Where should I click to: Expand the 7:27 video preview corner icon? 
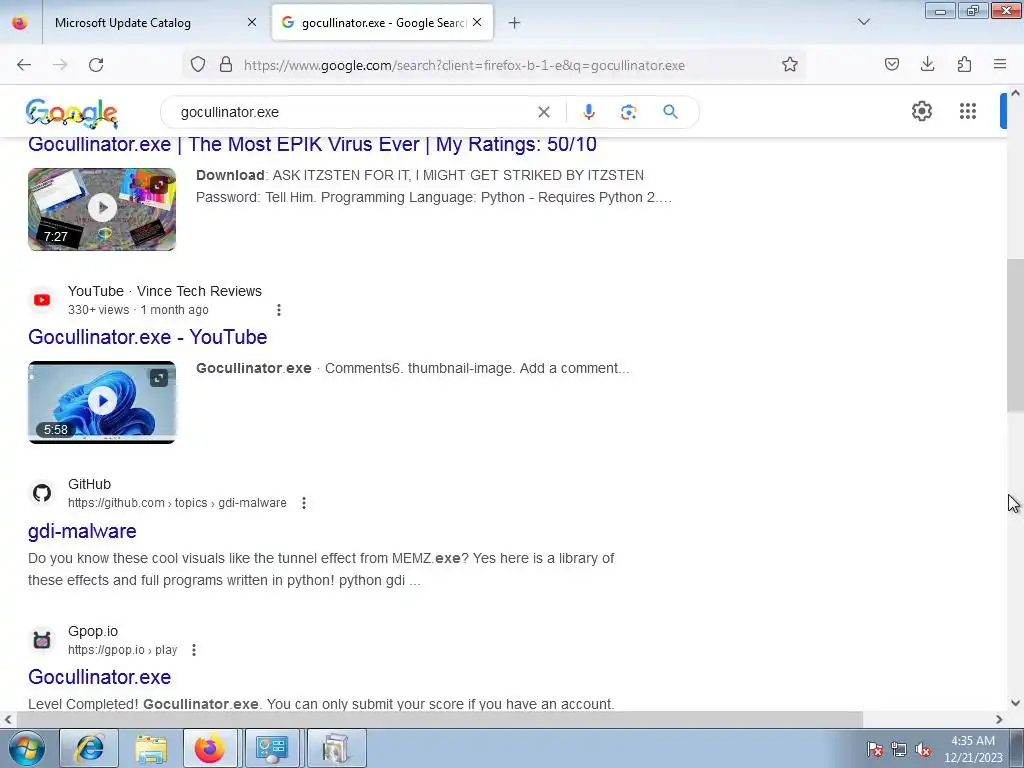point(159,185)
